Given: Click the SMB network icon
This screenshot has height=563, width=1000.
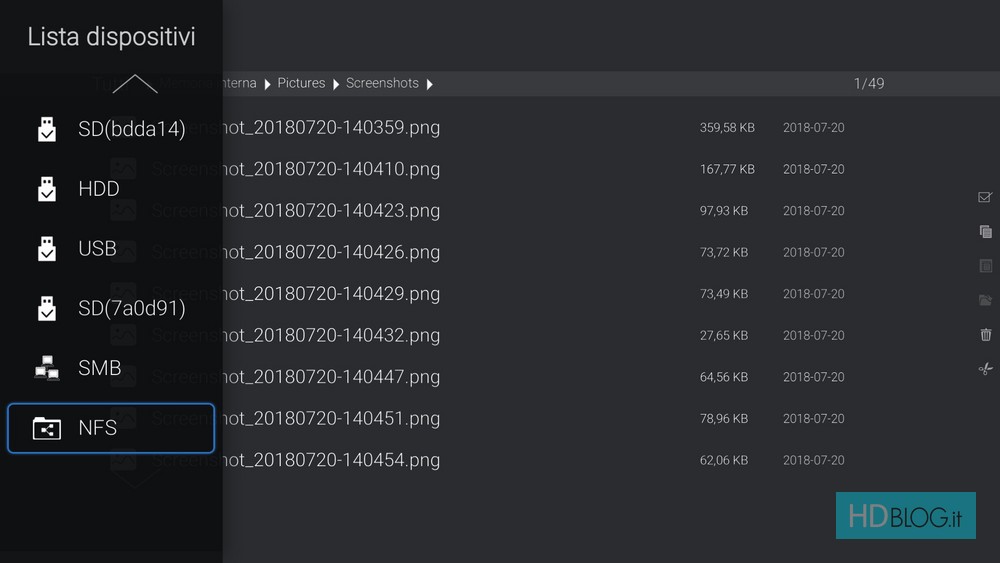Looking at the screenshot, I should pos(47,369).
